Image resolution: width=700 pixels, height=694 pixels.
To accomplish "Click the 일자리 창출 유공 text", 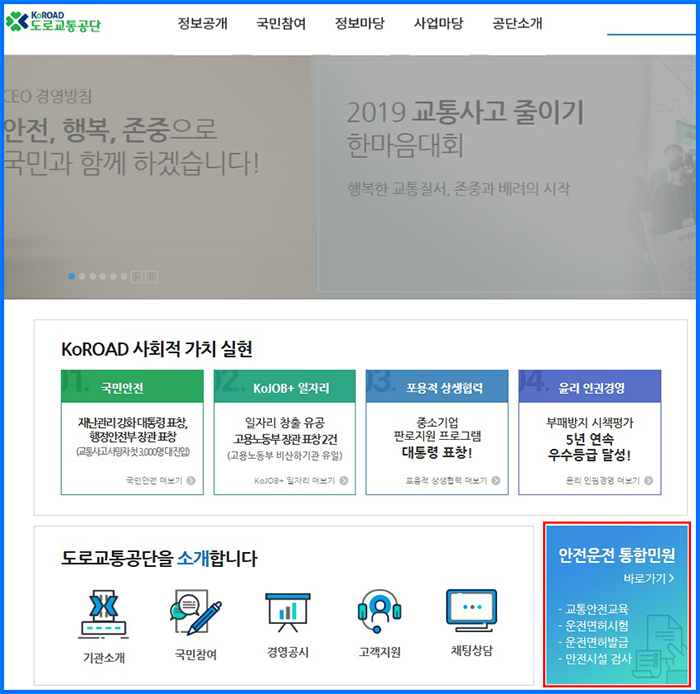I will point(285,422).
